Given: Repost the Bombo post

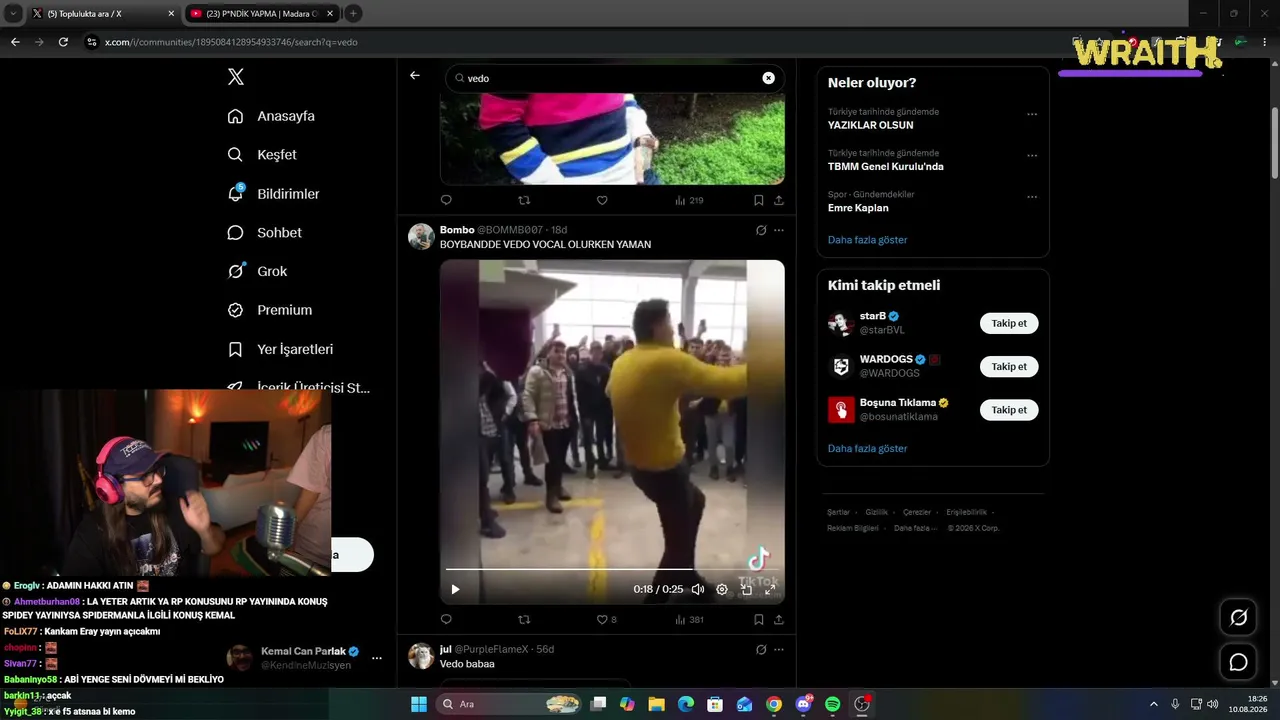Looking at the screenshot, I should [524, 620].
